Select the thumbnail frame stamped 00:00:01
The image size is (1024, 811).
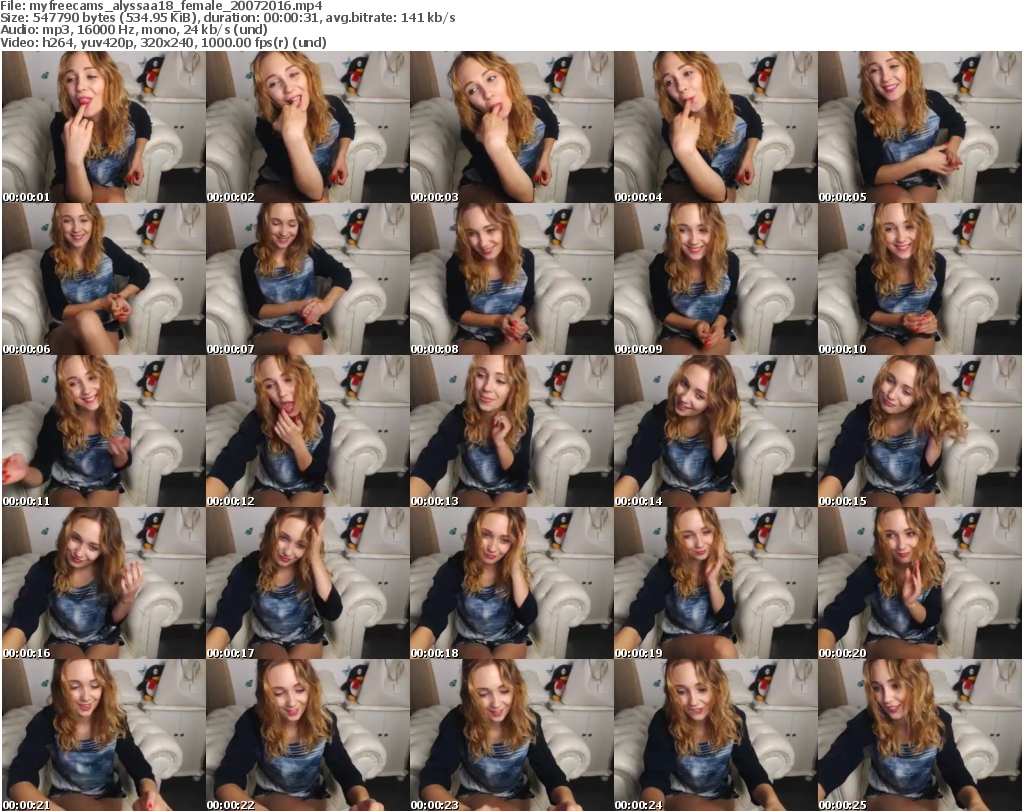click(104, 127)
